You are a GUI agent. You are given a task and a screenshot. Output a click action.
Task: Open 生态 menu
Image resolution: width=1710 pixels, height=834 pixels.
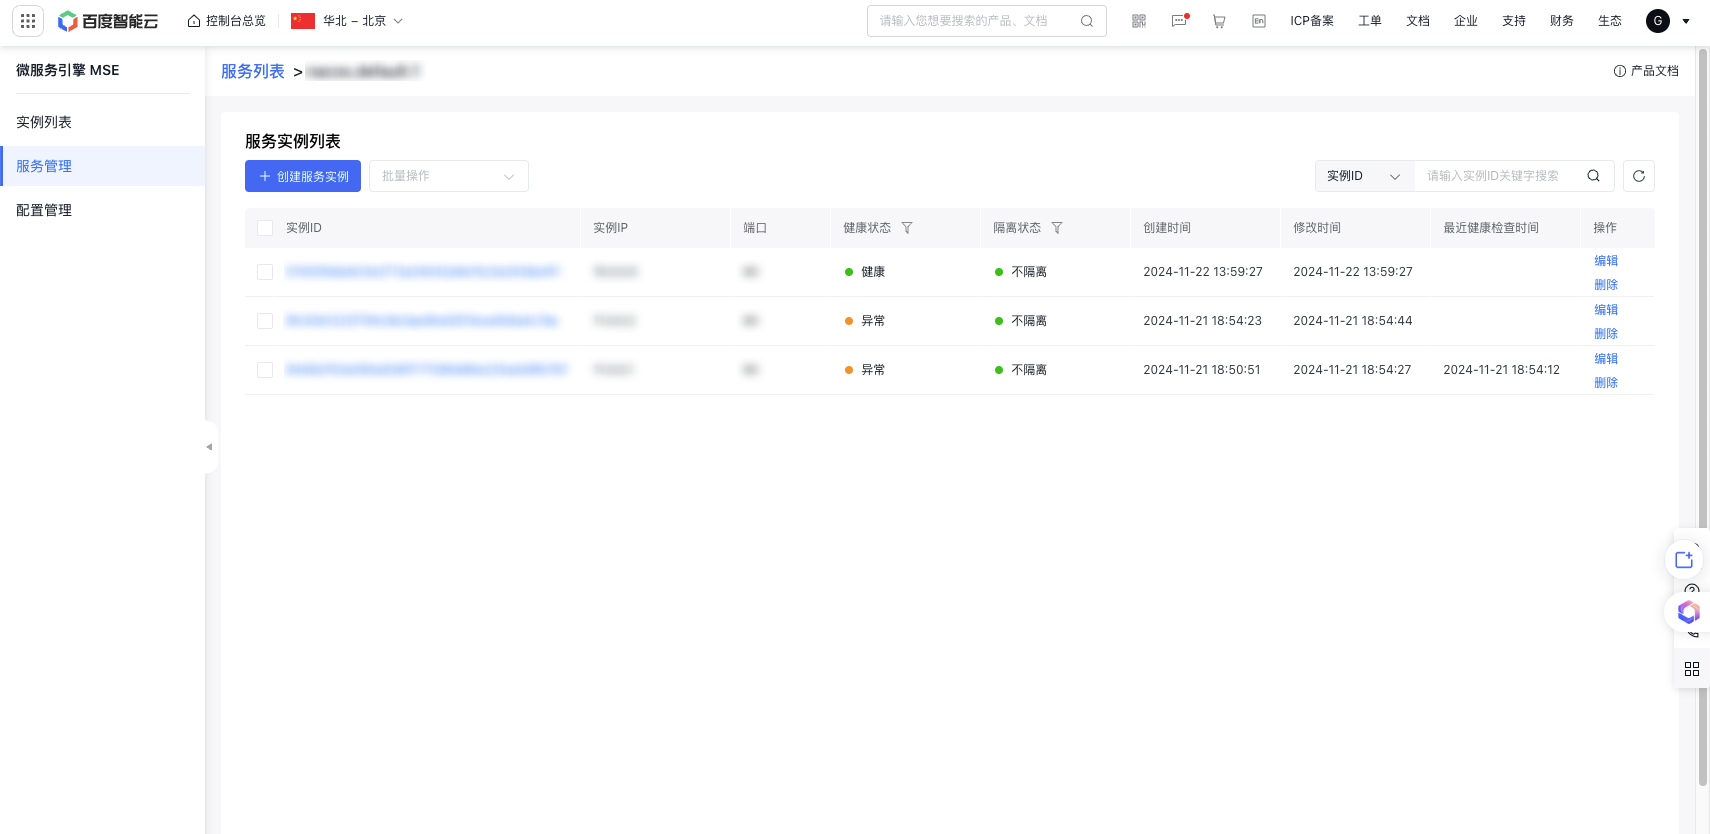(x=1610, y=21)
